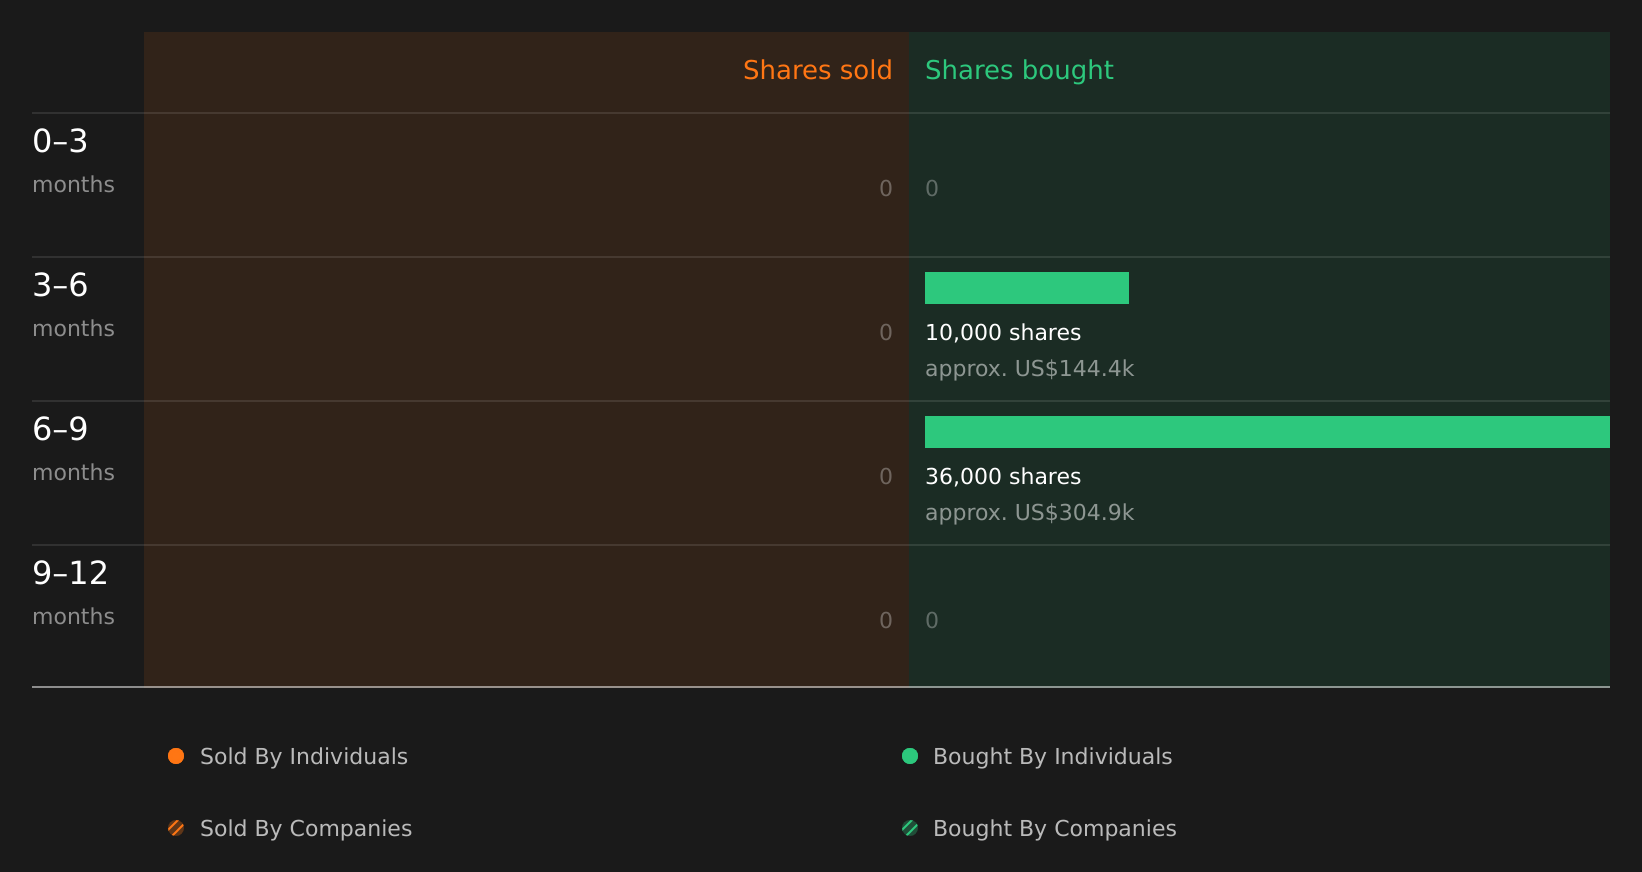This screenshot has height=872, width=1642.
Task: Select the 6–9 months green bought bar
Action: (x=1267, y=432)
